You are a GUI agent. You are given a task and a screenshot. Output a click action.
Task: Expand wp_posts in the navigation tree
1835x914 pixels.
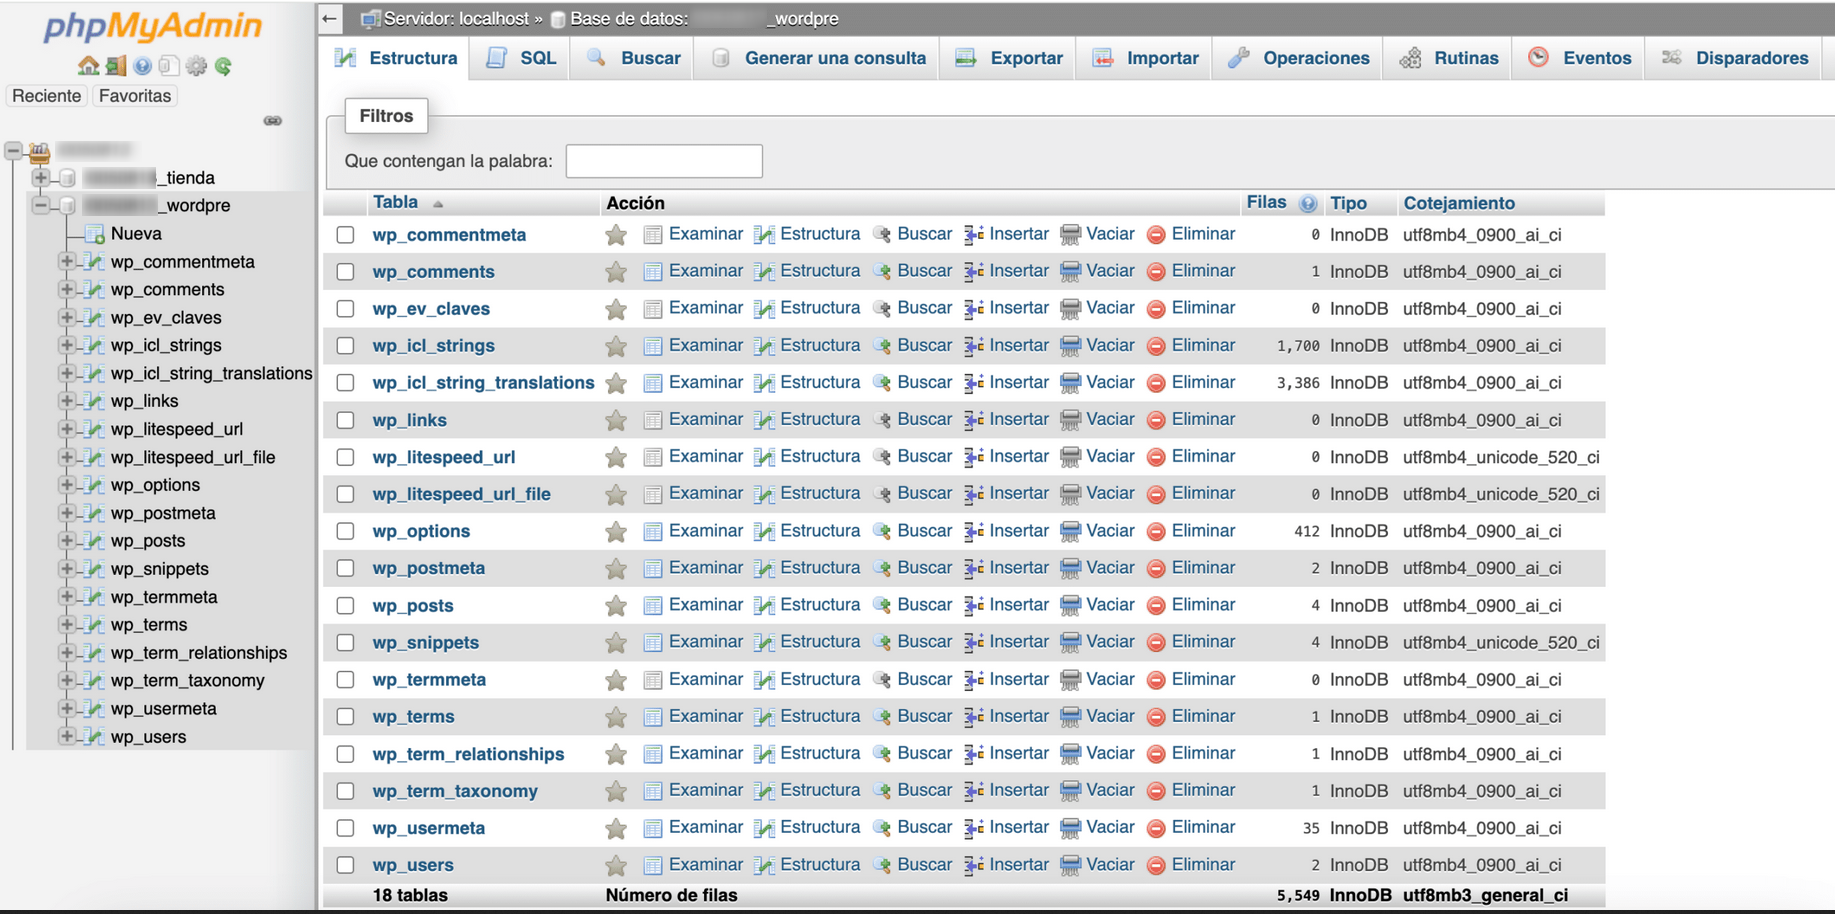[x=66, y=541]
